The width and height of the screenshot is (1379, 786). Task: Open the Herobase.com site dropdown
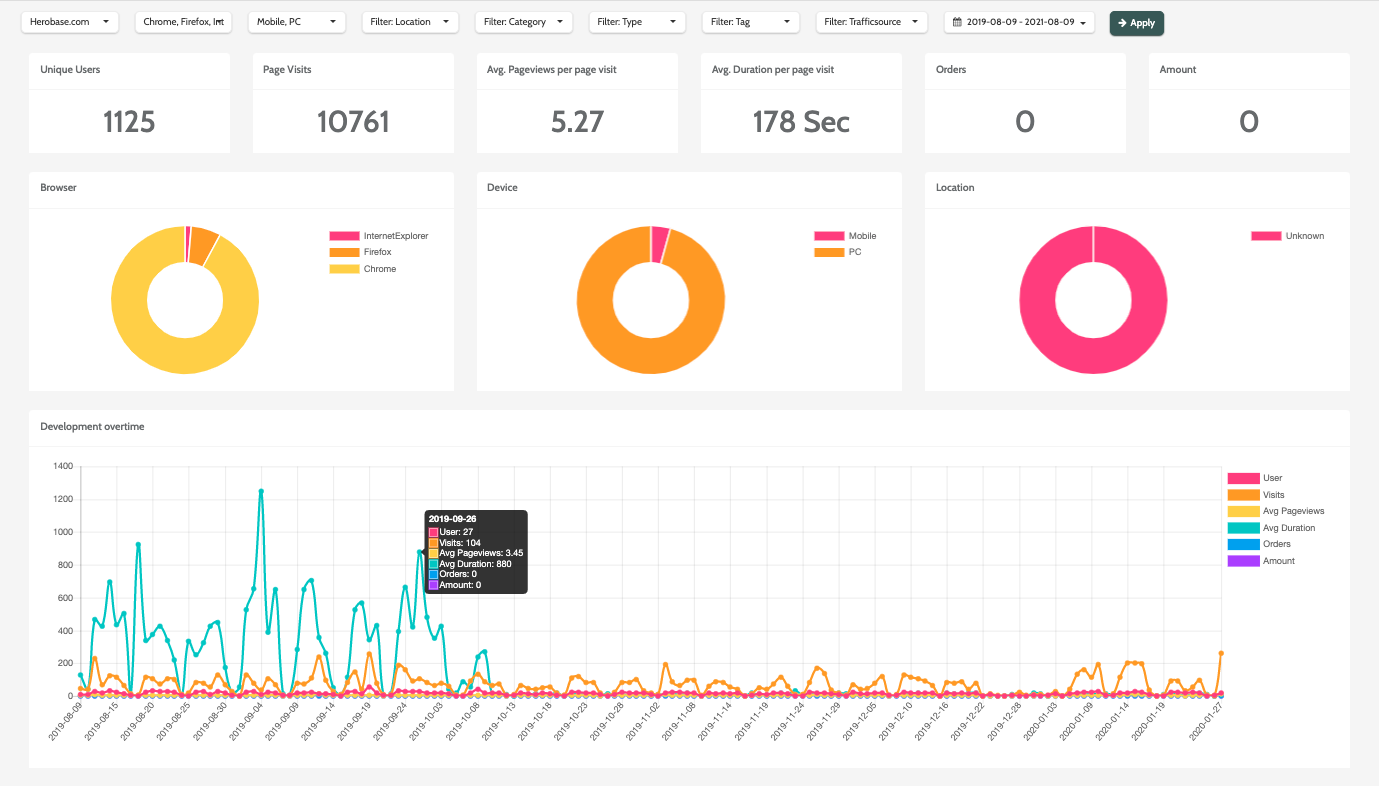(69, 22)
